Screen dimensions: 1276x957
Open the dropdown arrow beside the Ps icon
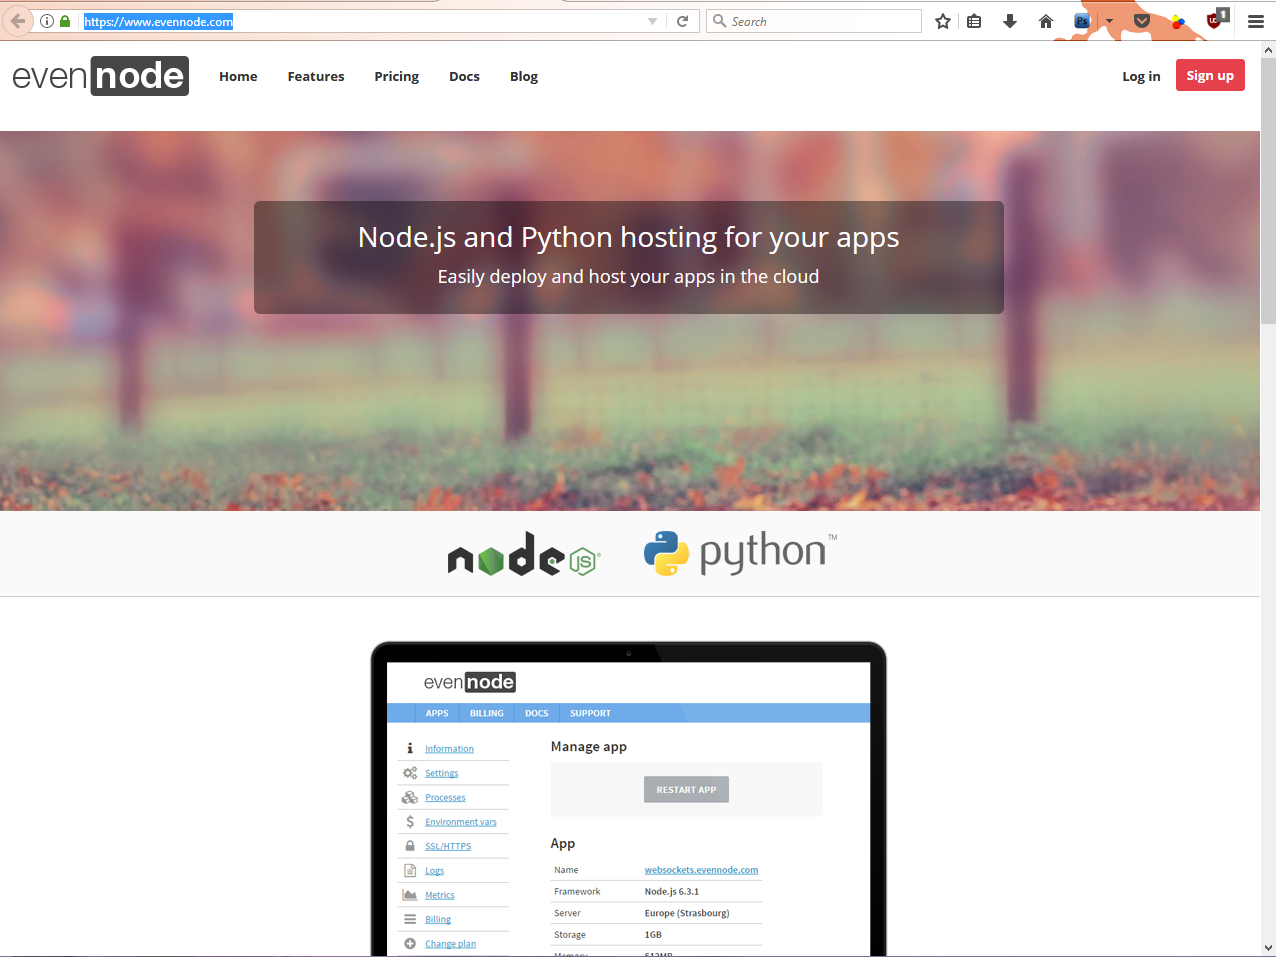[1109, 21]
